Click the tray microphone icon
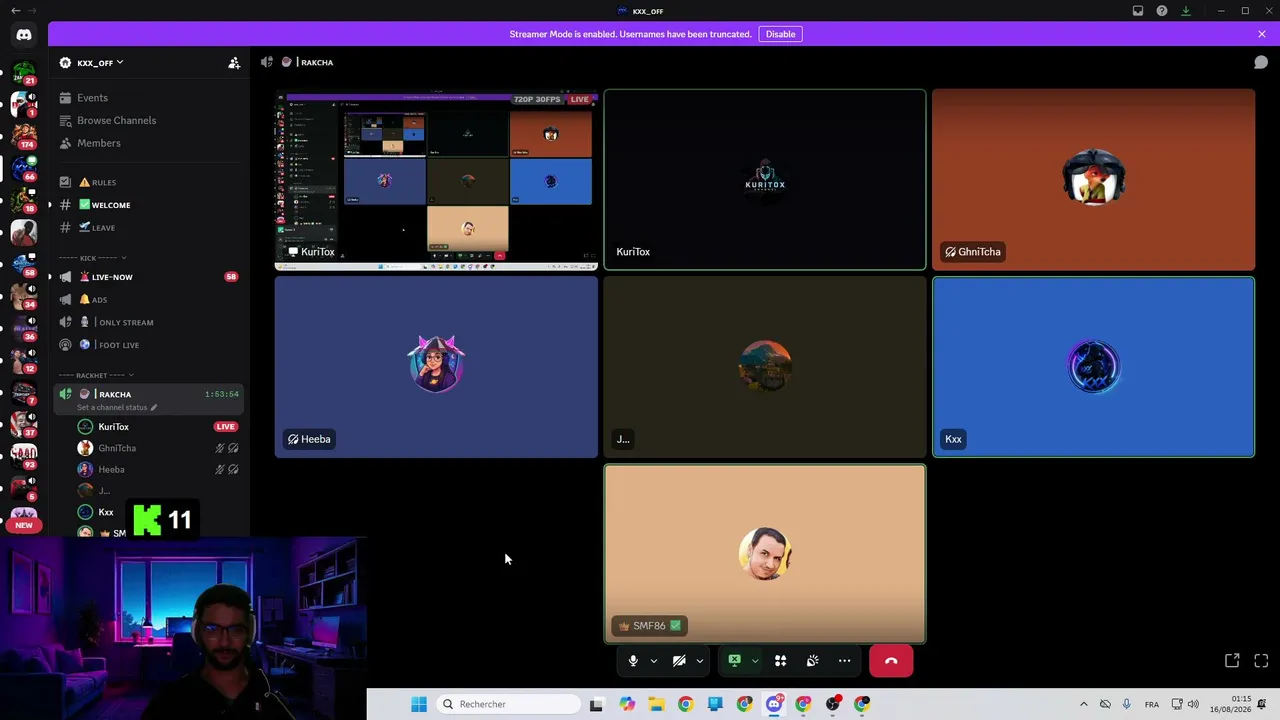 click(x=1127, y=704)
